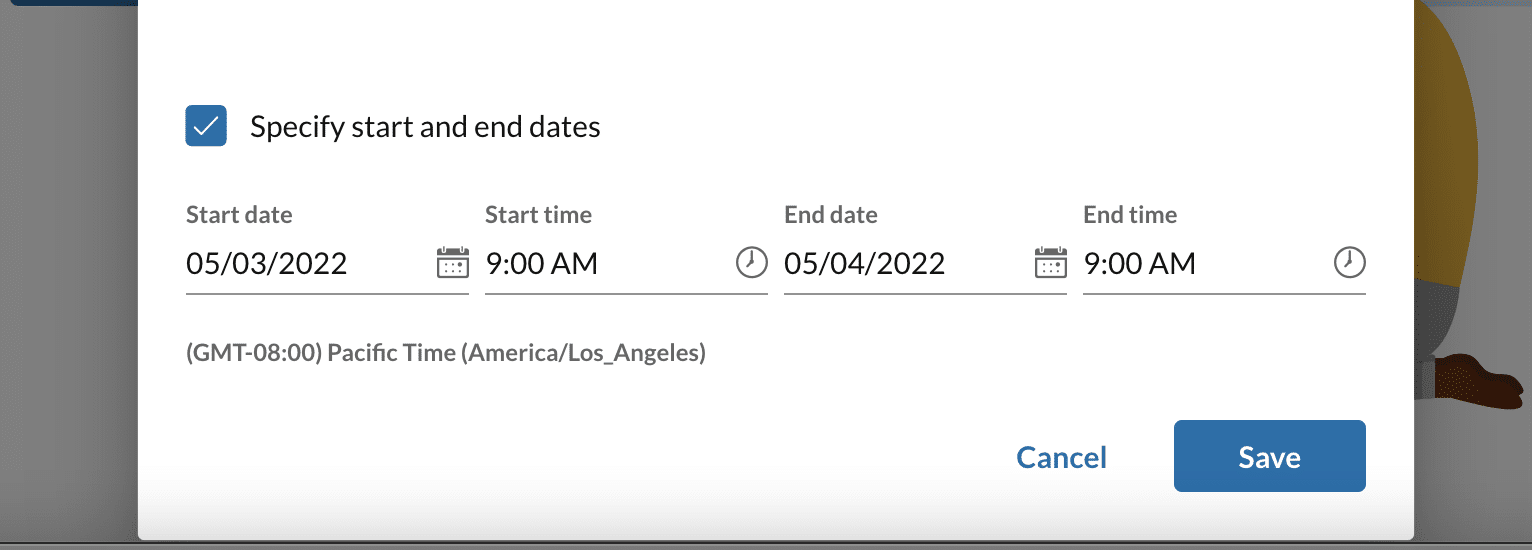Click the "Start date" field label
1532x550 pixels.
pos(239,215)
